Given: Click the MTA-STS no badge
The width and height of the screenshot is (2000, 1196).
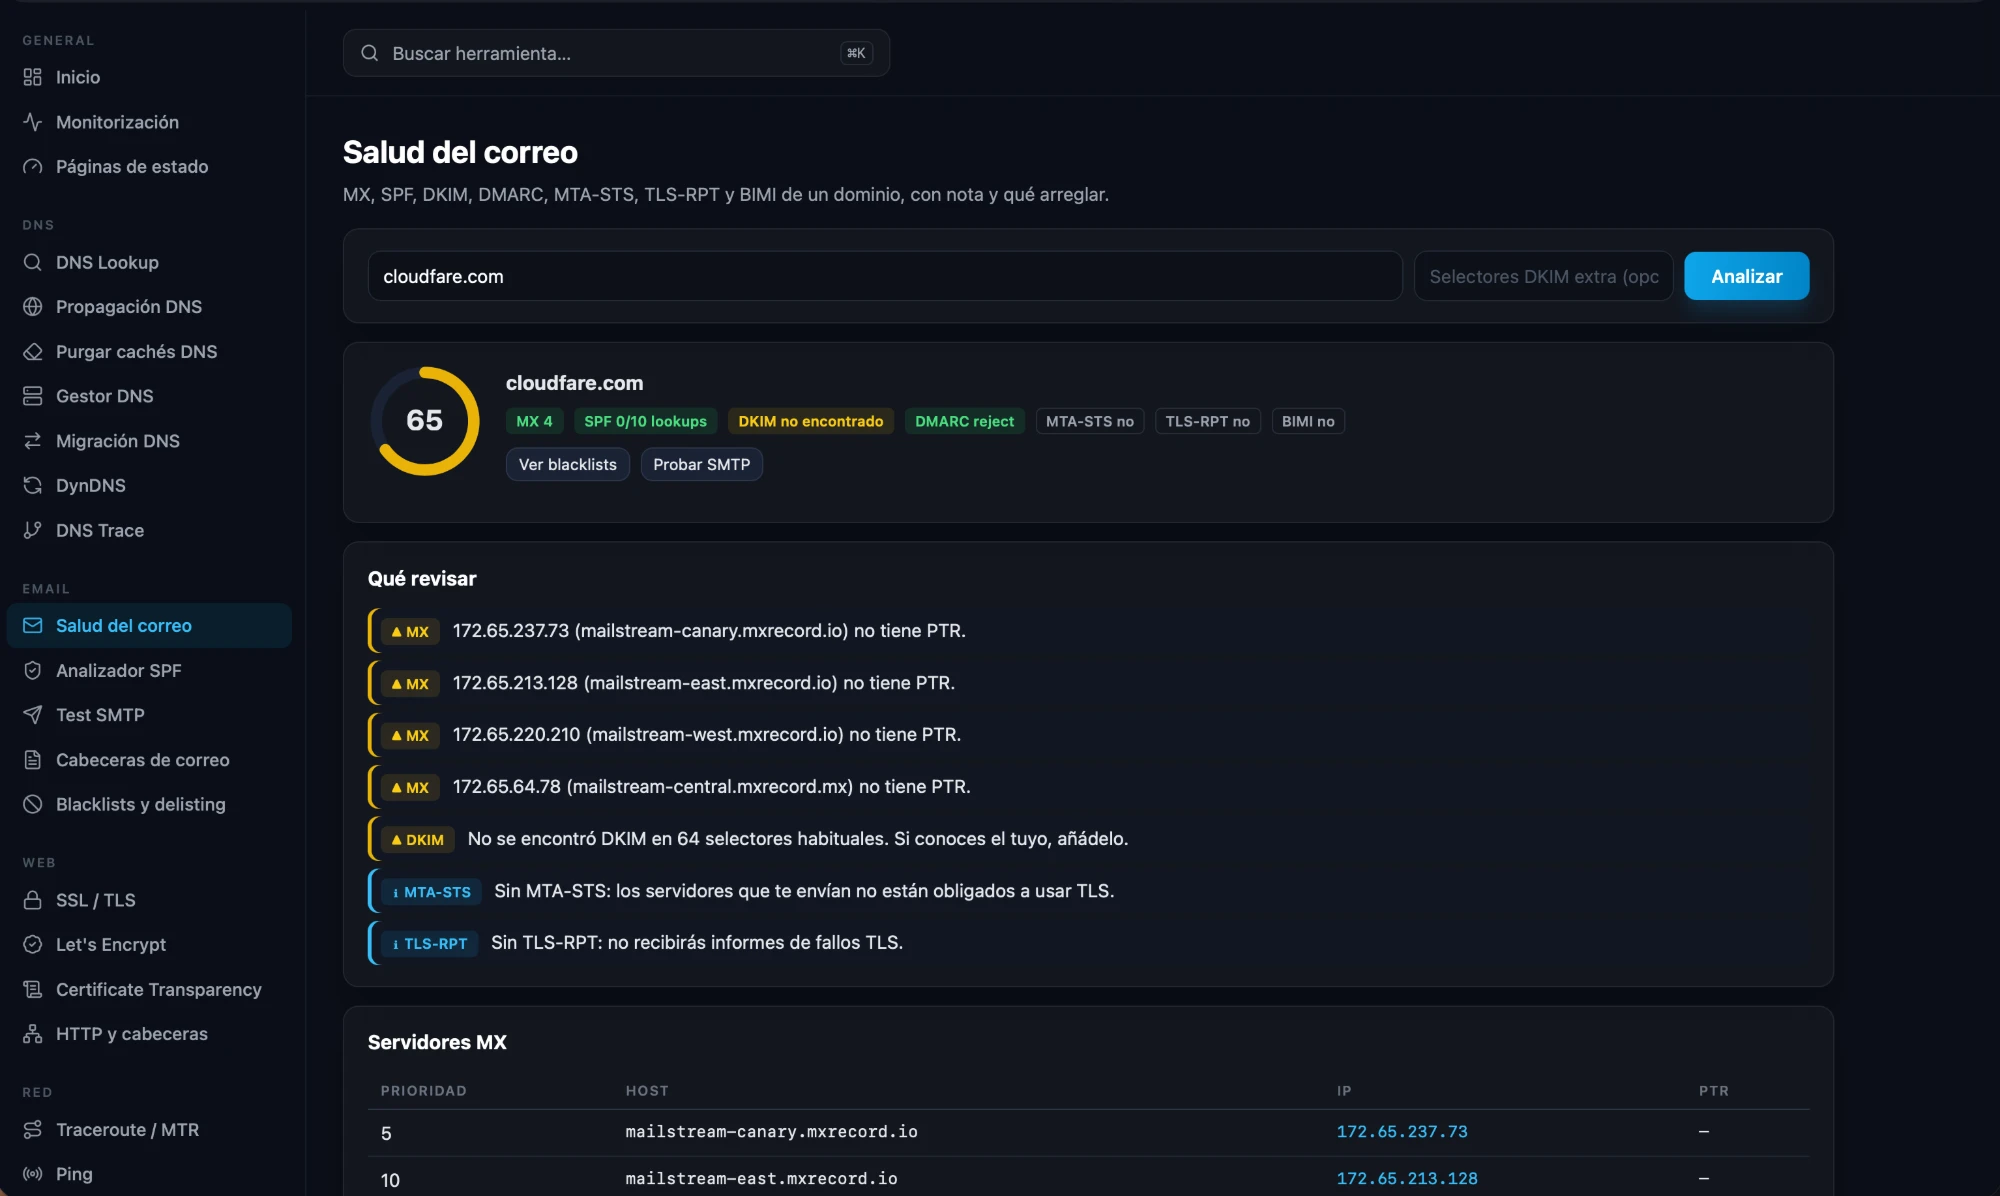Looking at the screenshot, I should [1089, 421].
